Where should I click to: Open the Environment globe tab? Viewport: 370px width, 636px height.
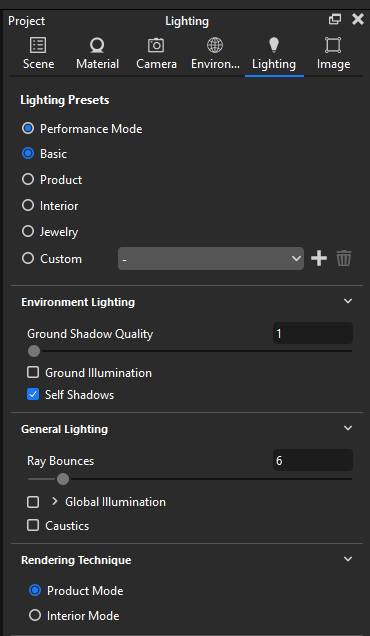click(x=215, y=45)
